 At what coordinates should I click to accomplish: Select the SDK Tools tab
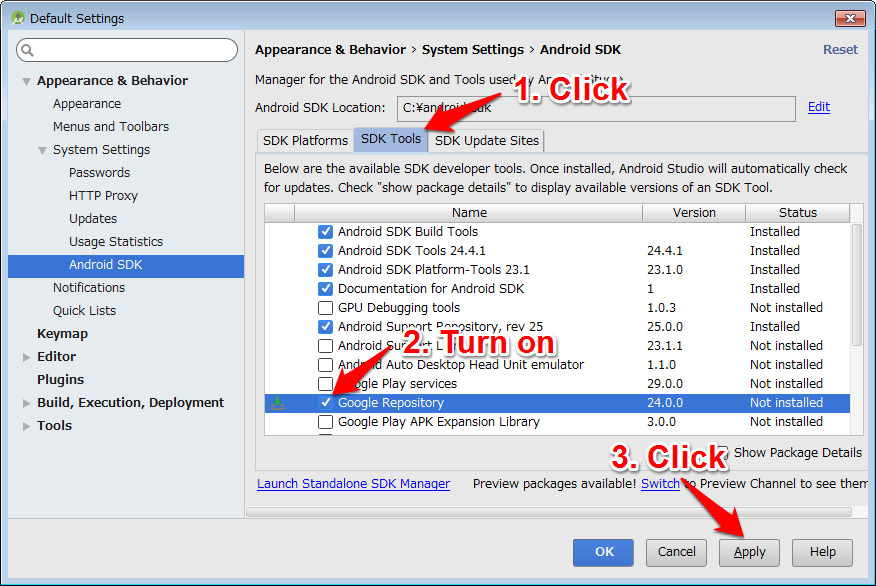[391, 139]
